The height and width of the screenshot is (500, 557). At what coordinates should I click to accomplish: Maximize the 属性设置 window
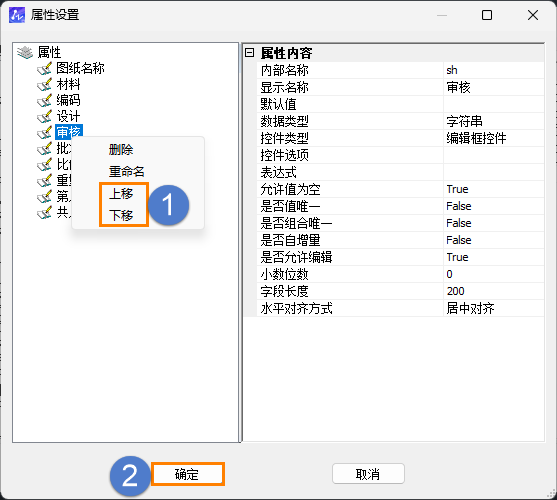point(487,15)
